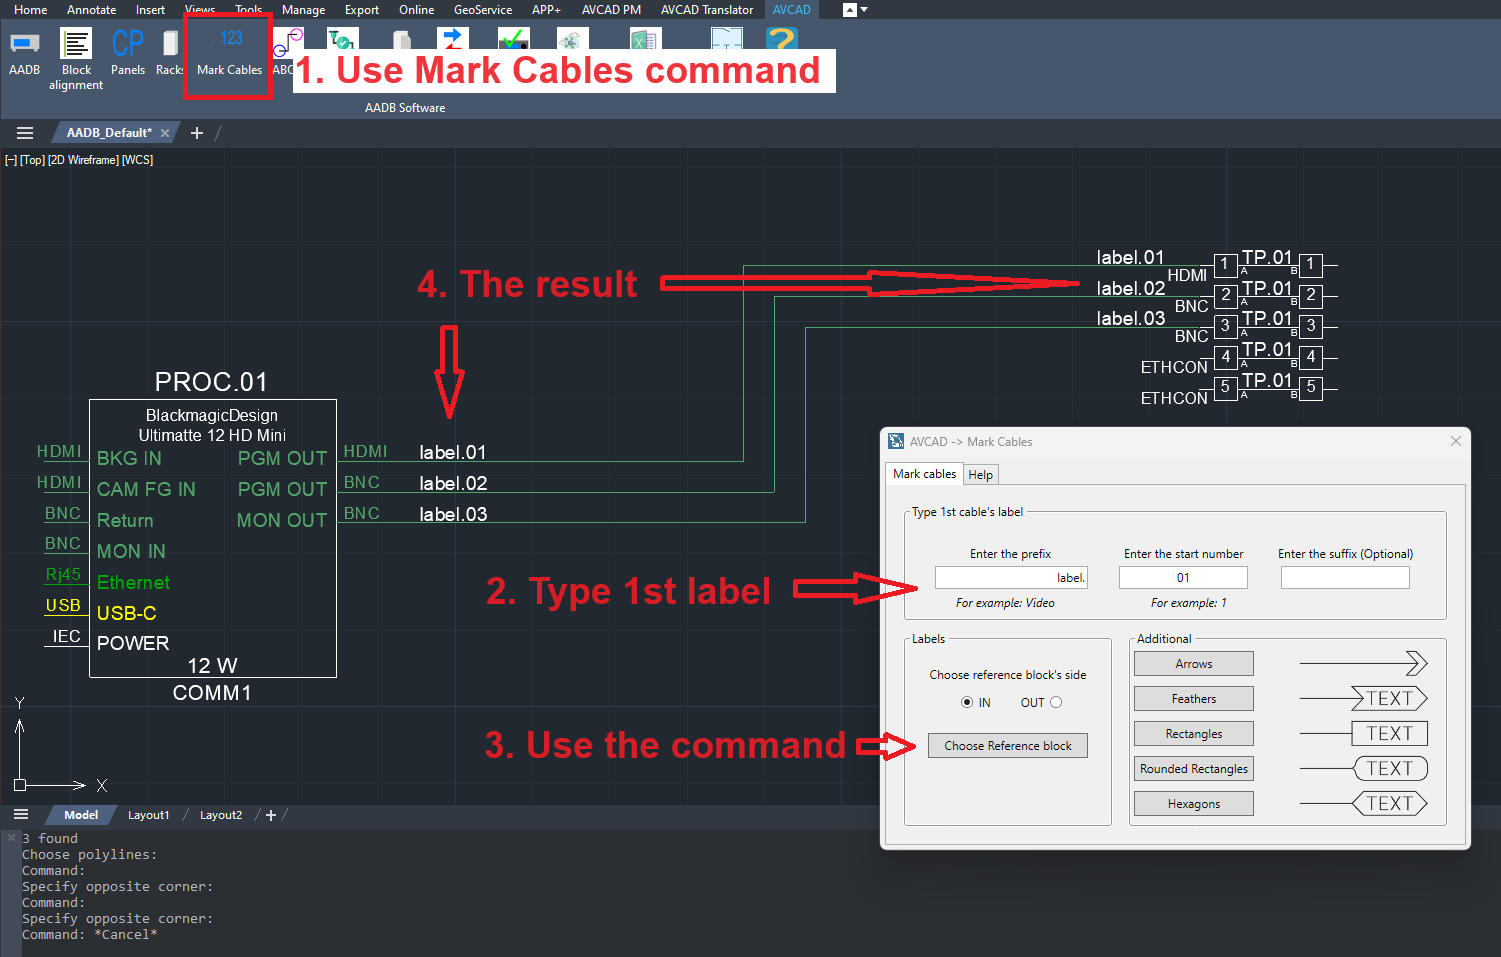This screenshot has width=1501, height=957.
Task: Select the OUT reference side radio button
Action: [x=1056, y=702]
